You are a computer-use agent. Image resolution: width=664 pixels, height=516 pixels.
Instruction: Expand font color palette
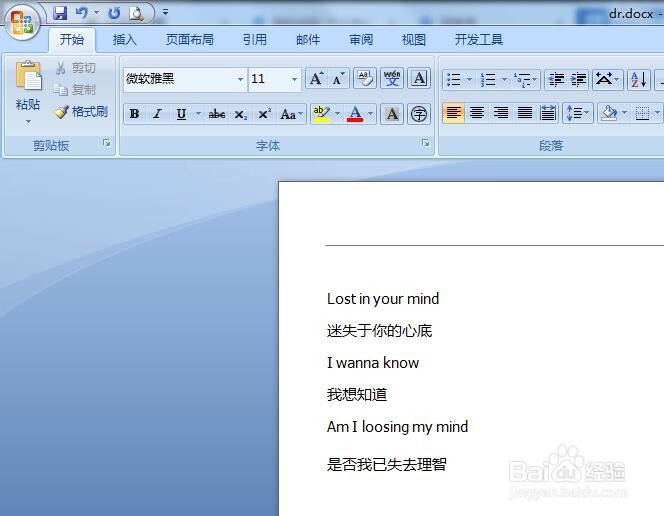click(371, 113)
